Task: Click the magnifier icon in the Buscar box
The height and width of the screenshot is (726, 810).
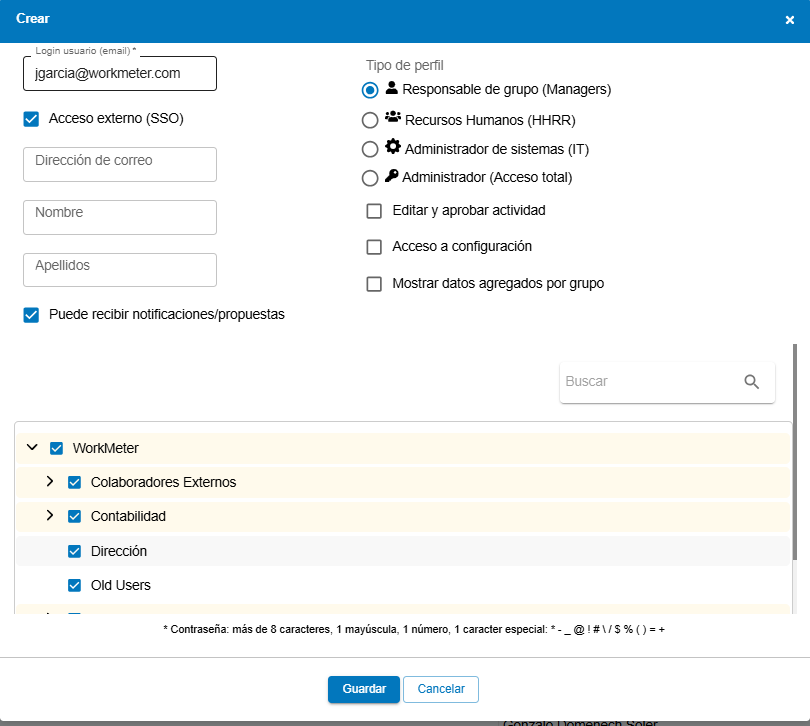Action: pos(752,382)
